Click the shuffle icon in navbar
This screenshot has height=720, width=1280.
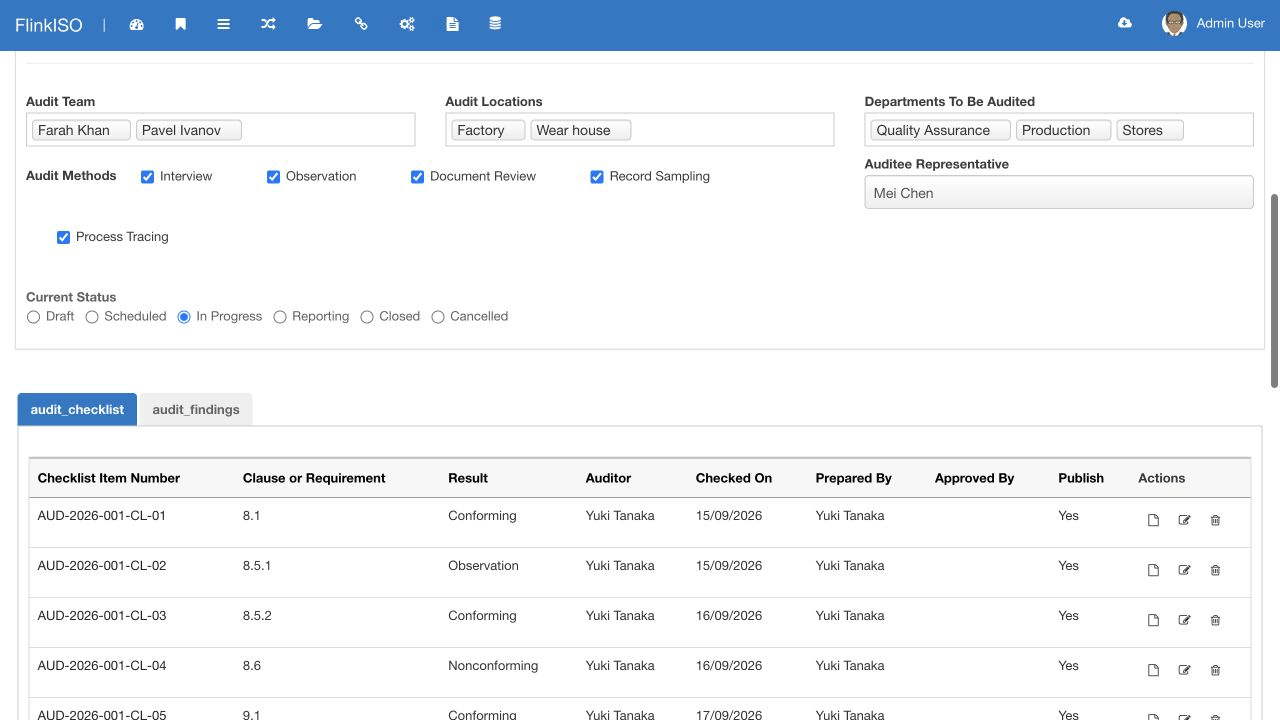tap(268, 24)
